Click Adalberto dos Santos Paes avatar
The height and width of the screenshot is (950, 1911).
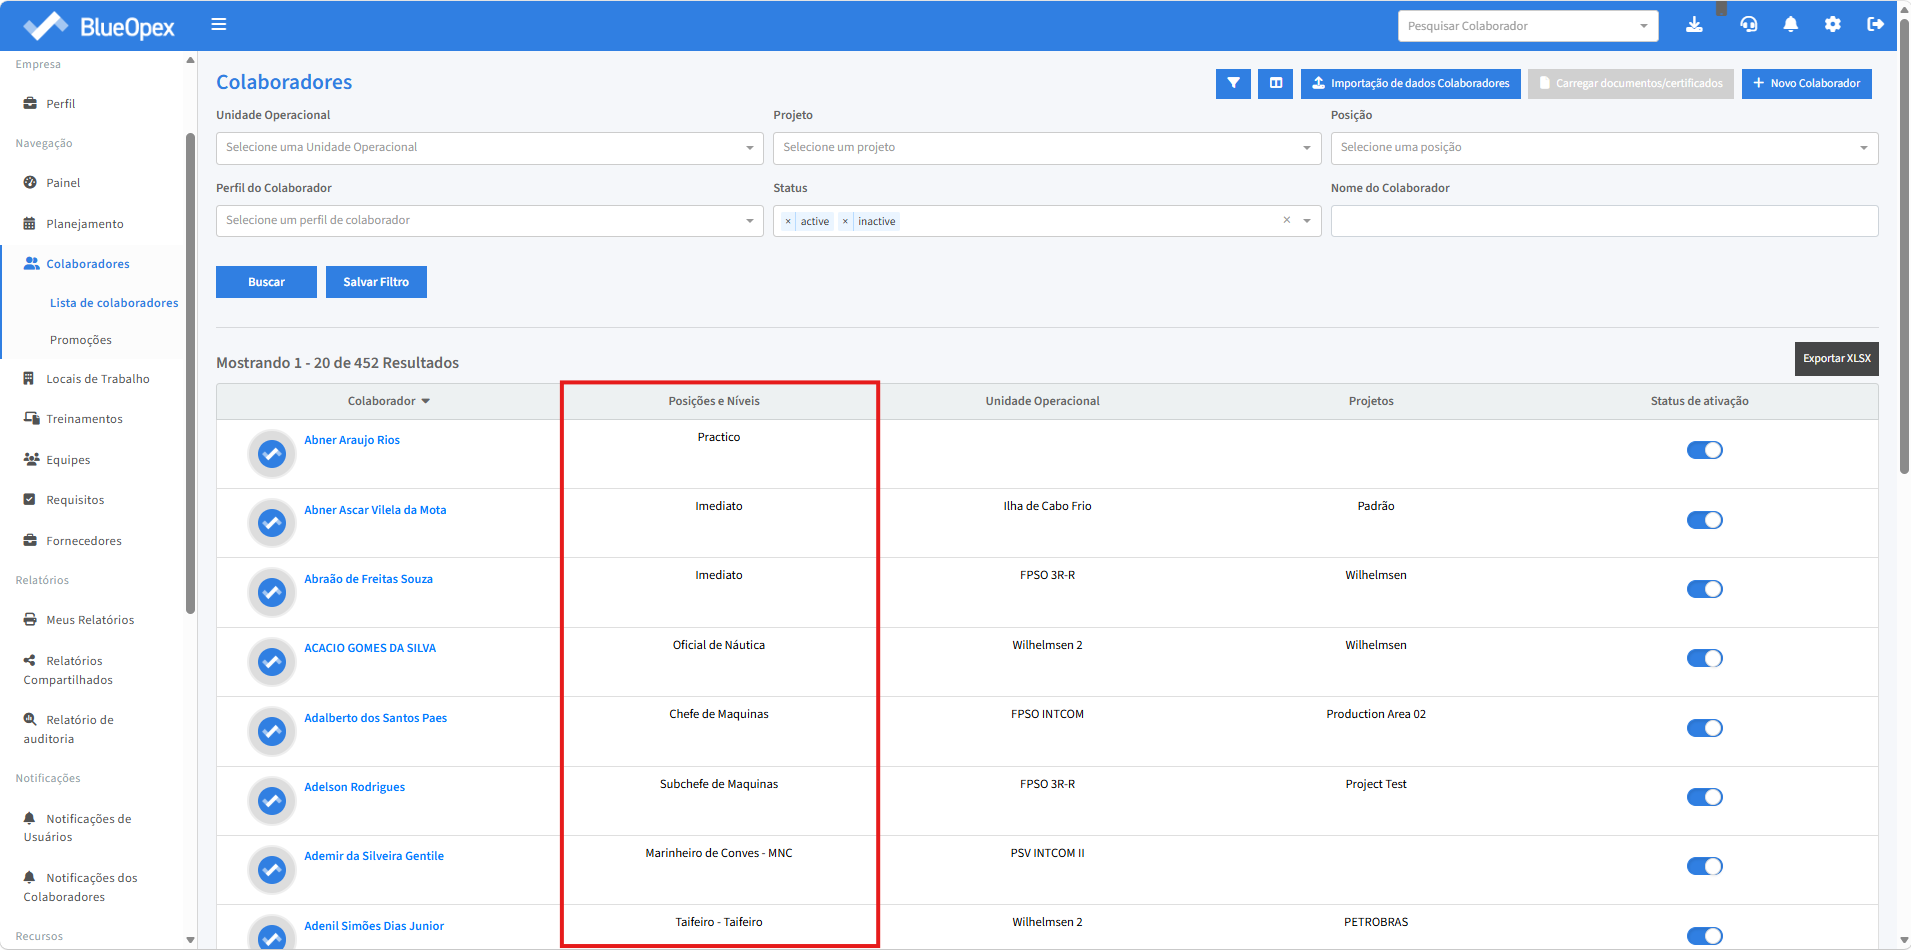click(x=272, y=731)
